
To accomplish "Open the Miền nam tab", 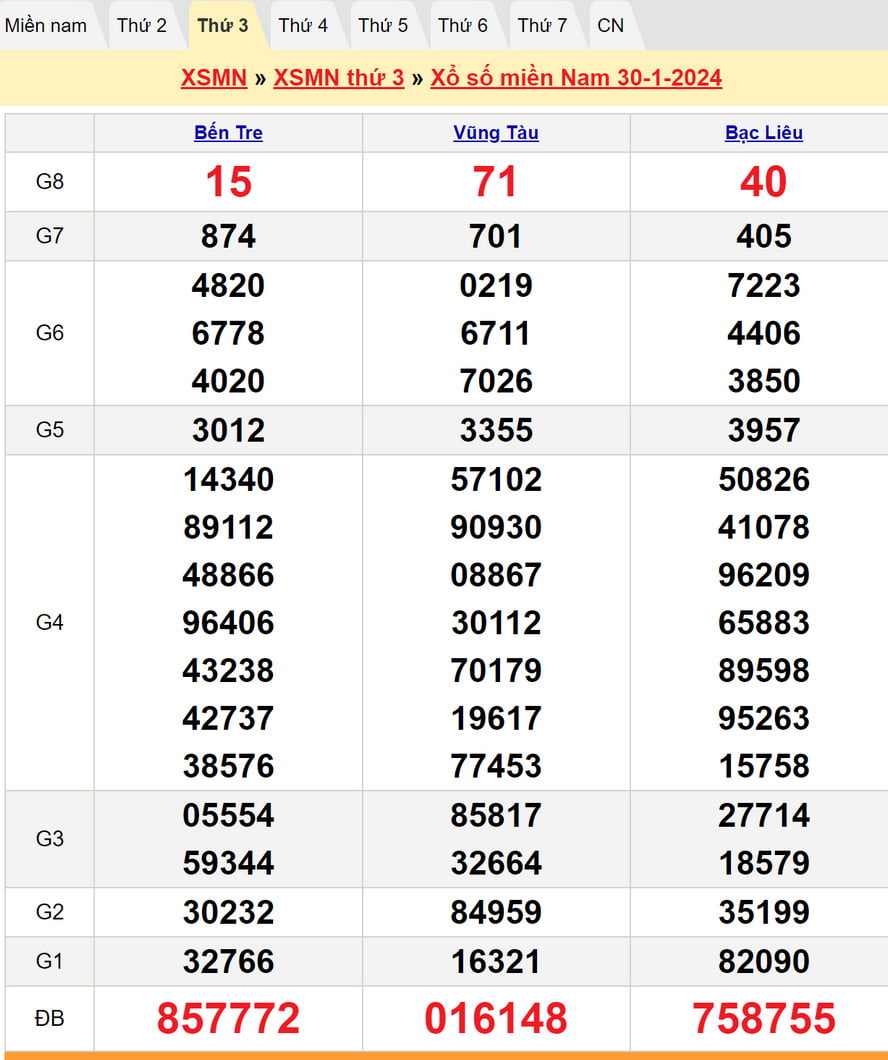I will click(x=46, y=26).
